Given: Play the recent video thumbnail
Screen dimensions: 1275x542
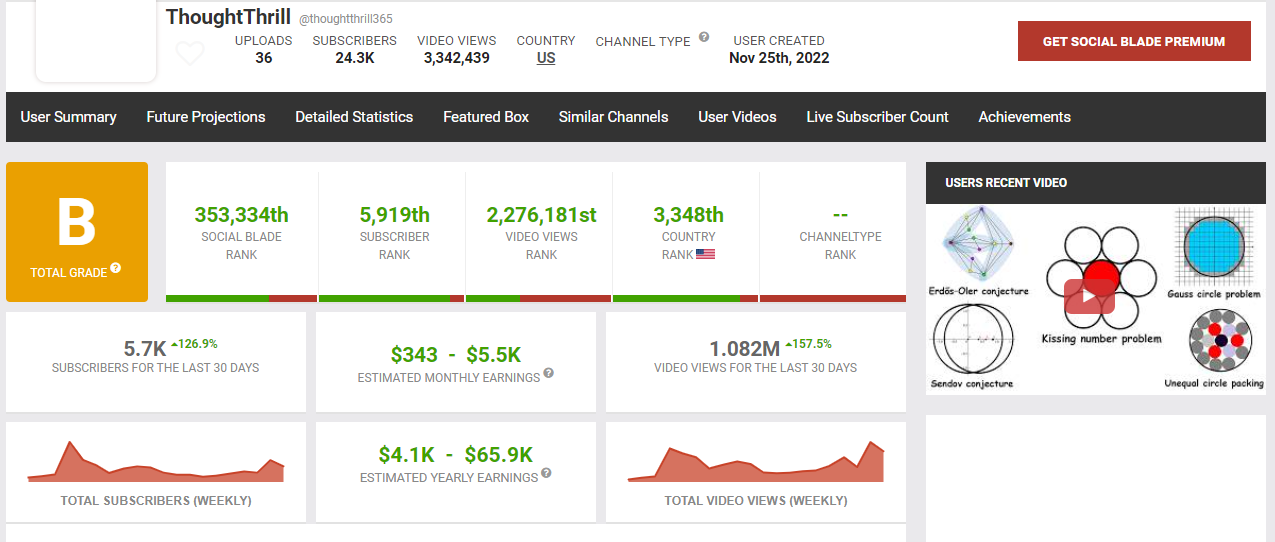Looking at the screenshot, I should point(1089,297).
